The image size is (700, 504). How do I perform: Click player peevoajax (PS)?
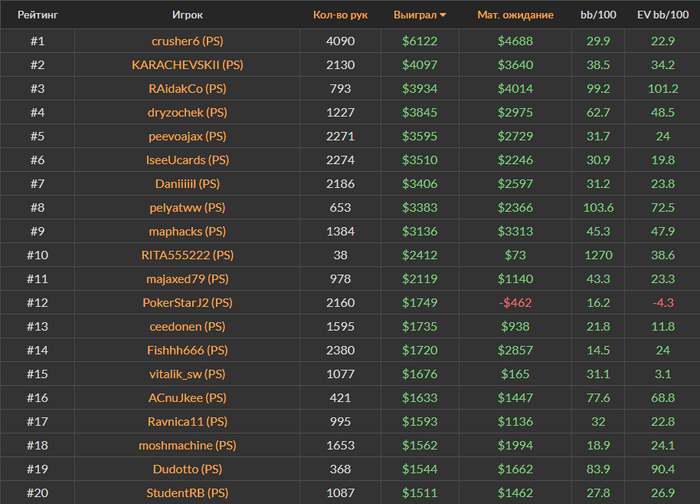pos(187,137)
